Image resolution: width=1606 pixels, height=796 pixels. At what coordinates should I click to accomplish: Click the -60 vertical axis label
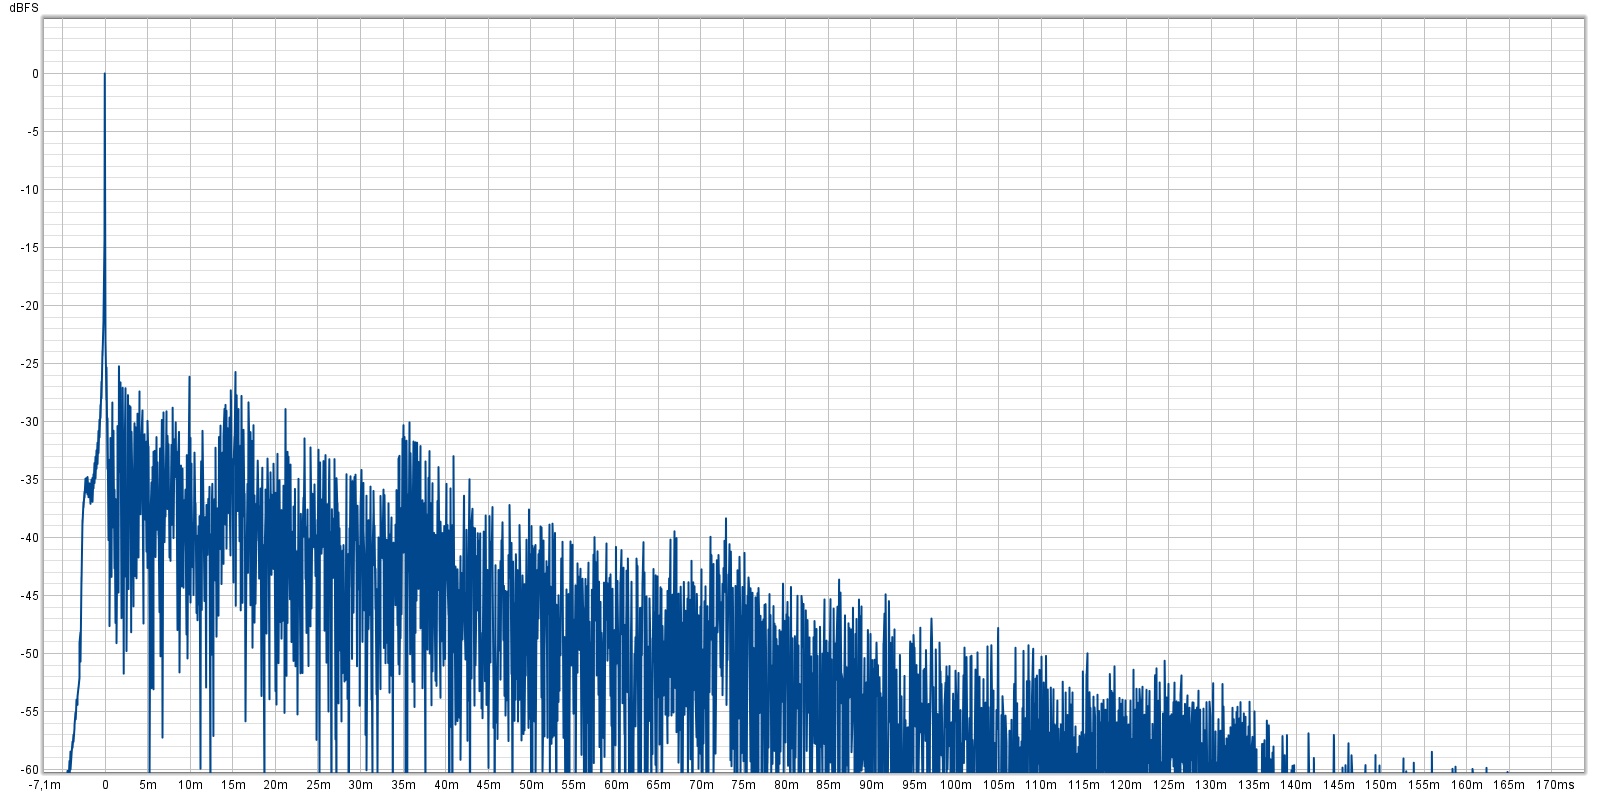[x=30, y=770]
